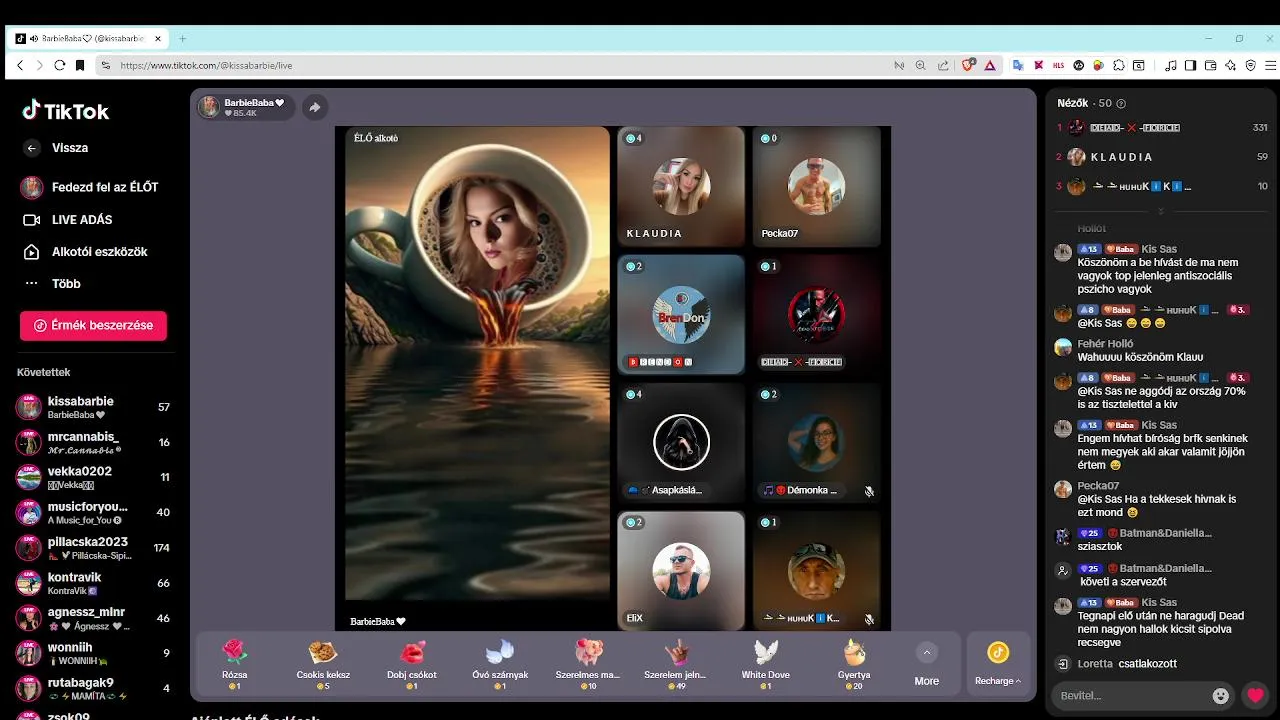
Task: Click the Érmék beszerzése button
Action: click(93, 325)
